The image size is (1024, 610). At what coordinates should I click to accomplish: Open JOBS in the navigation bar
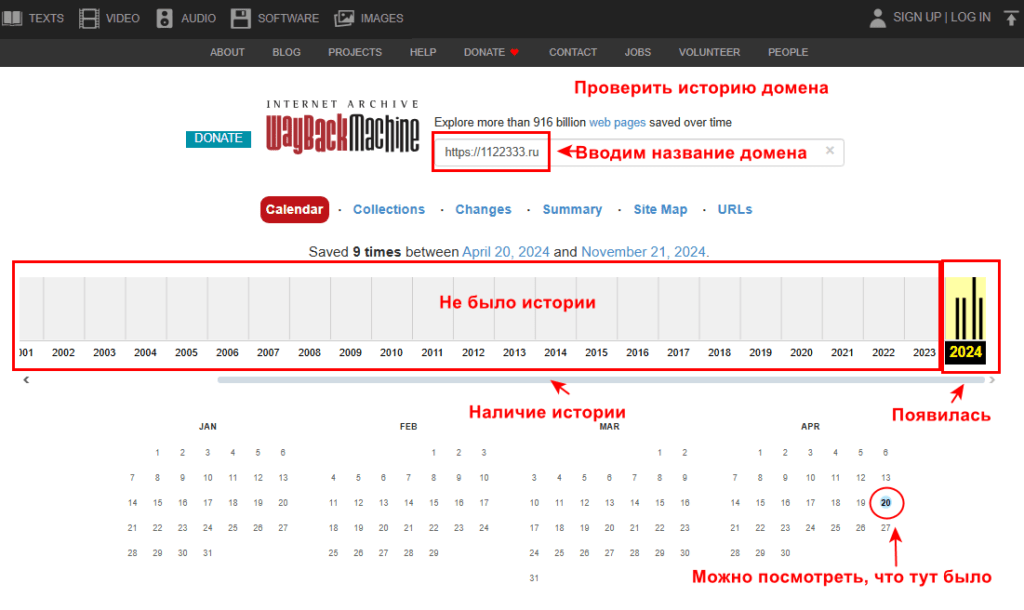637,52
